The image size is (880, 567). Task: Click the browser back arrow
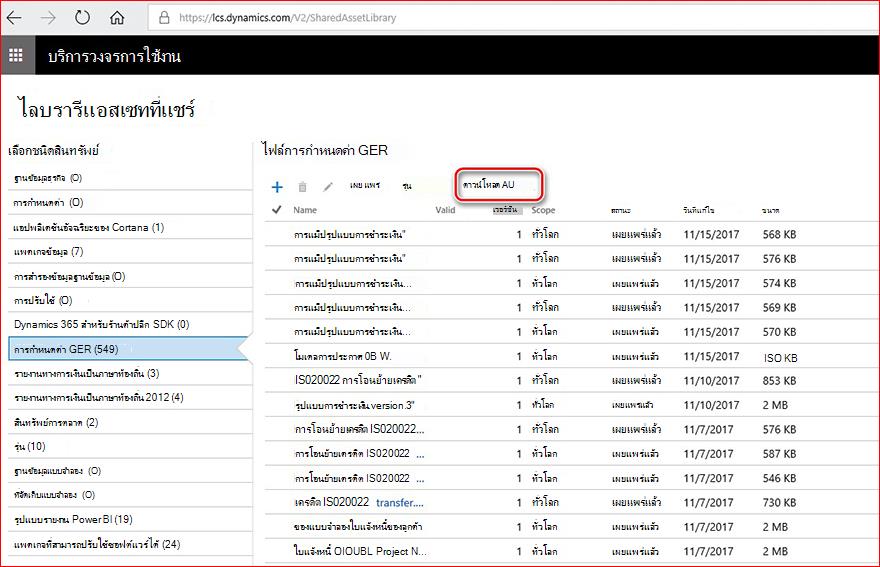click(14, 17)
